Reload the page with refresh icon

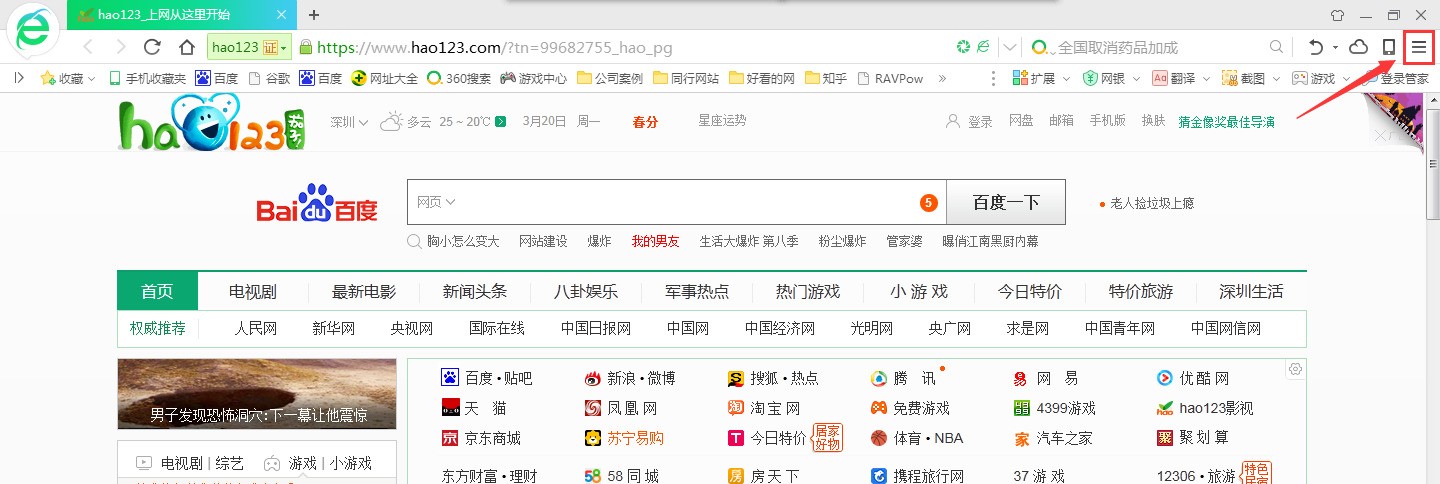152,47
